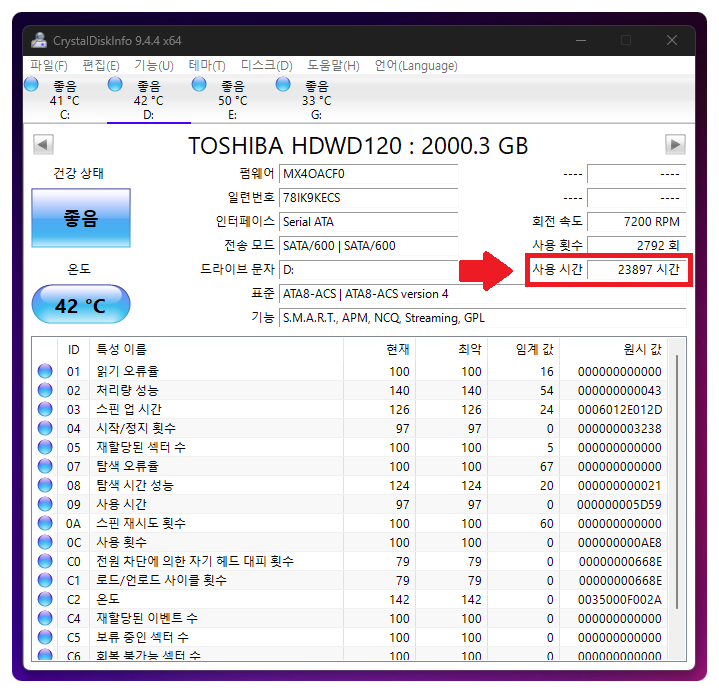Viewport: 719px width, 693px height.
Task: Click the serial number field 78IK9KECS
Action: coord(368,198)
